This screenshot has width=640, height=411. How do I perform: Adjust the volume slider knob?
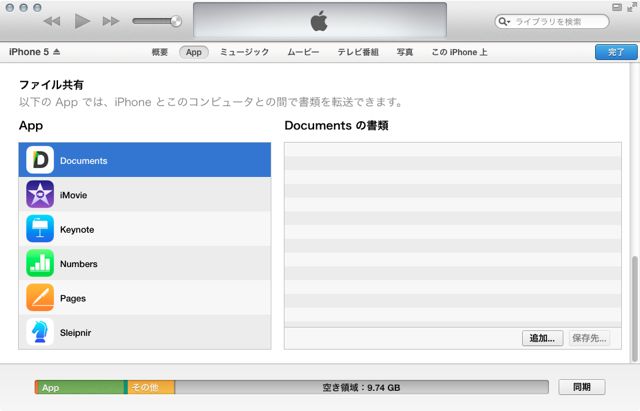click(x=176, y=21)
